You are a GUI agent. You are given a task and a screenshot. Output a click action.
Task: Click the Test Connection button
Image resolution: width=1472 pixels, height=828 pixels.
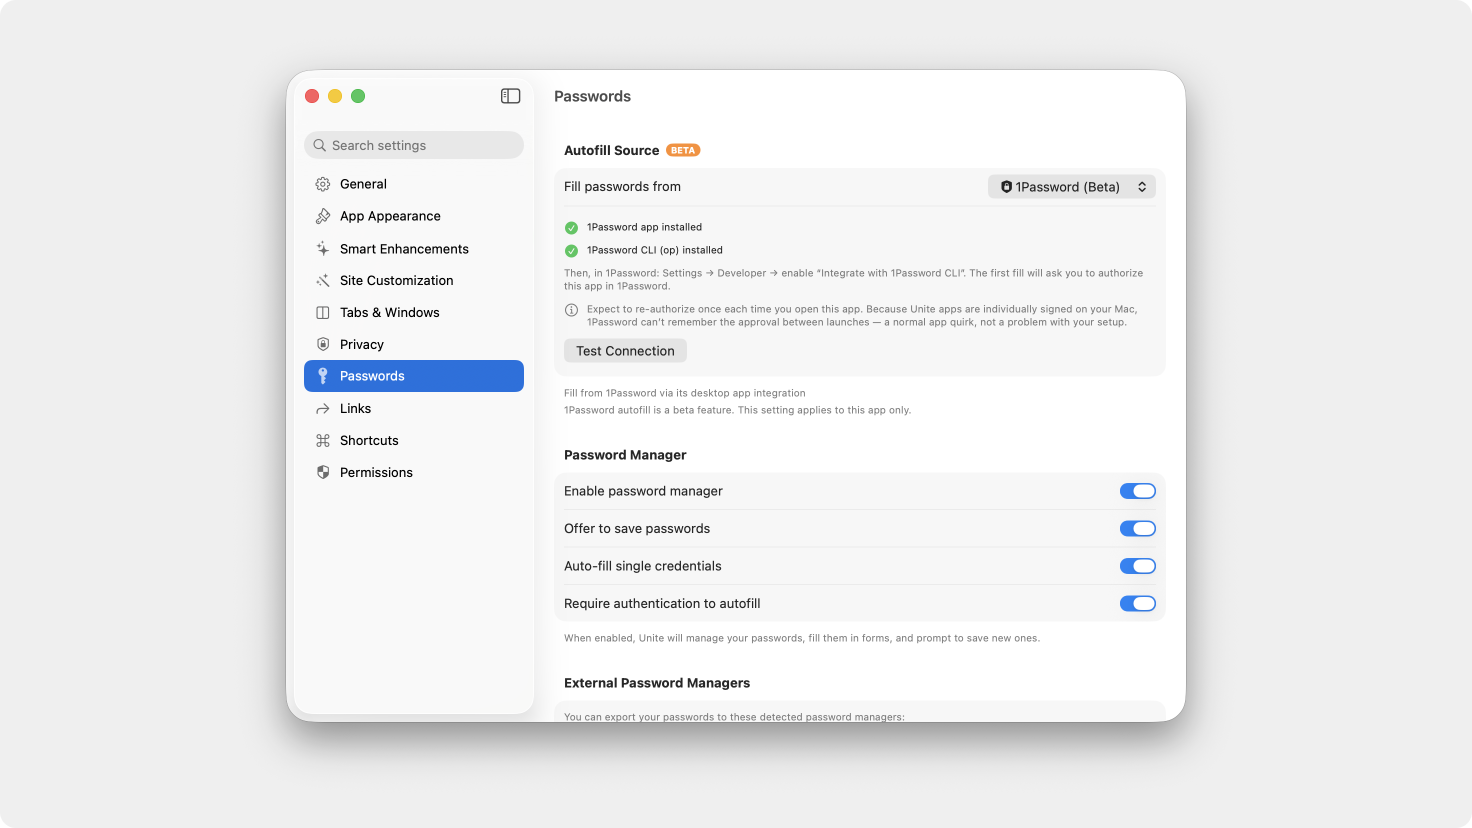click(625, 351)
